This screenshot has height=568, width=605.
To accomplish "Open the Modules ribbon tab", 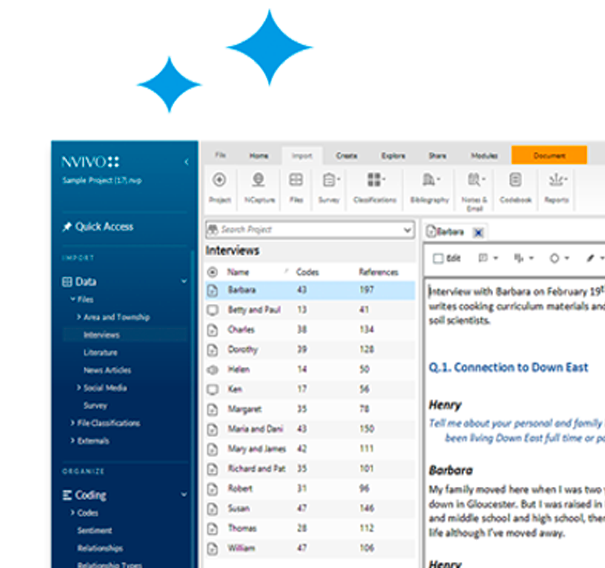I will (x=484, y=156).
